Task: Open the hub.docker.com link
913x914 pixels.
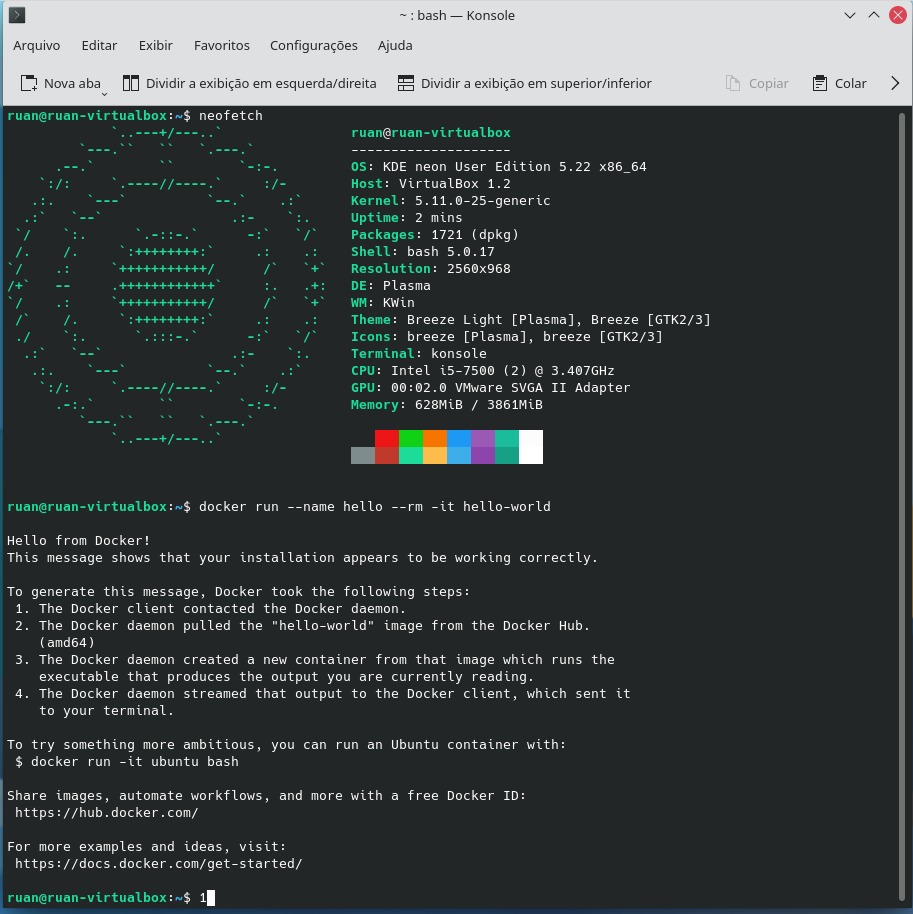Action: (107, 813)
